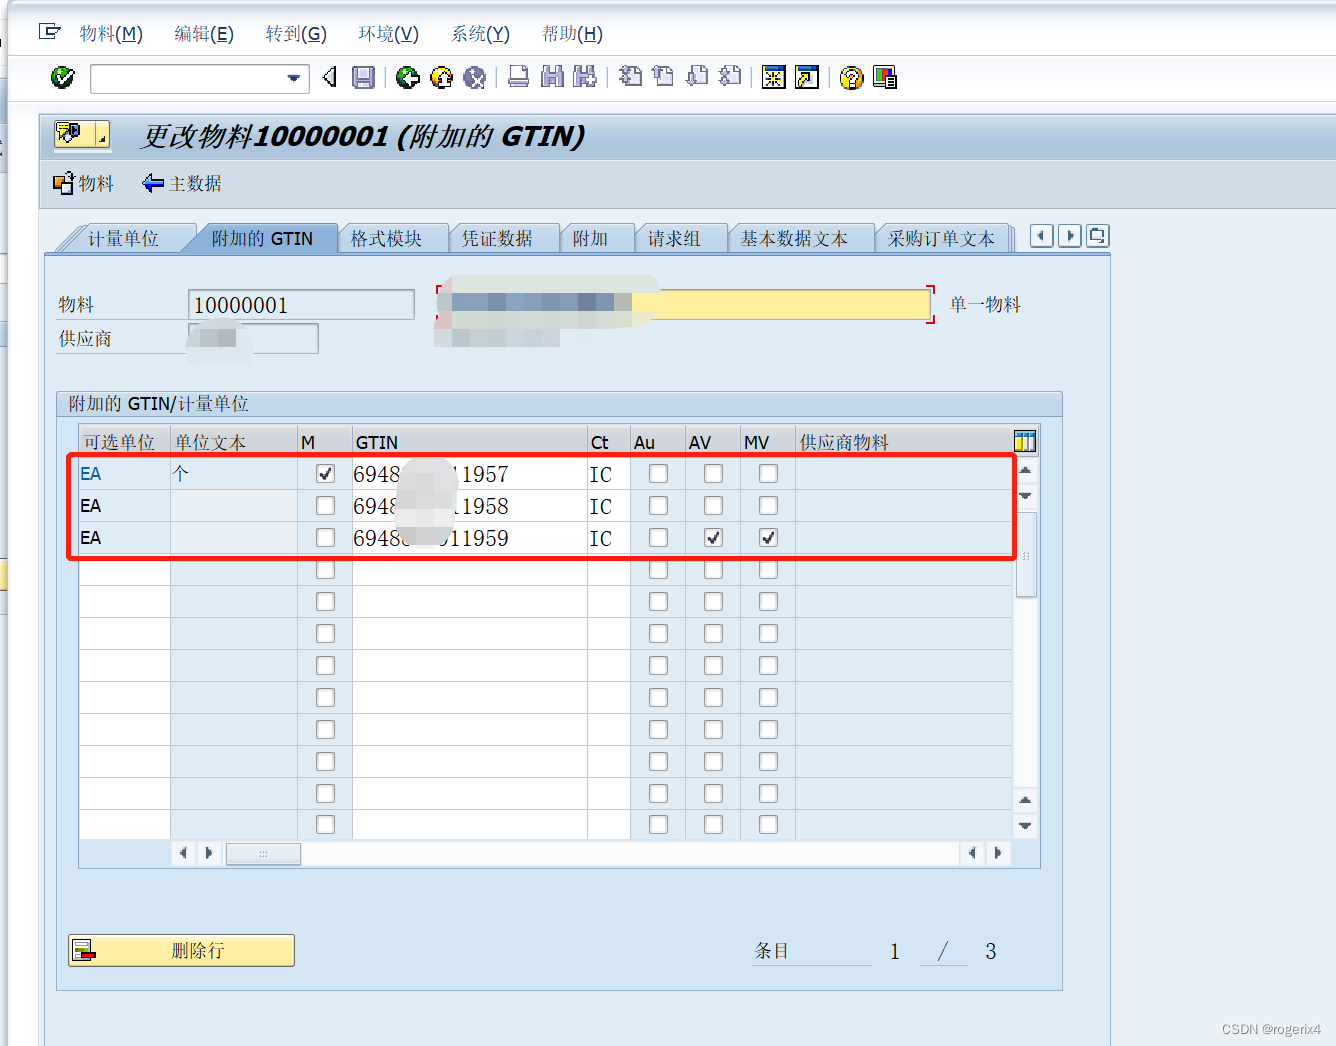Enable the AV checkbox on the second GTIN row
The image size is (1336, 1046).
click(712, 505)
